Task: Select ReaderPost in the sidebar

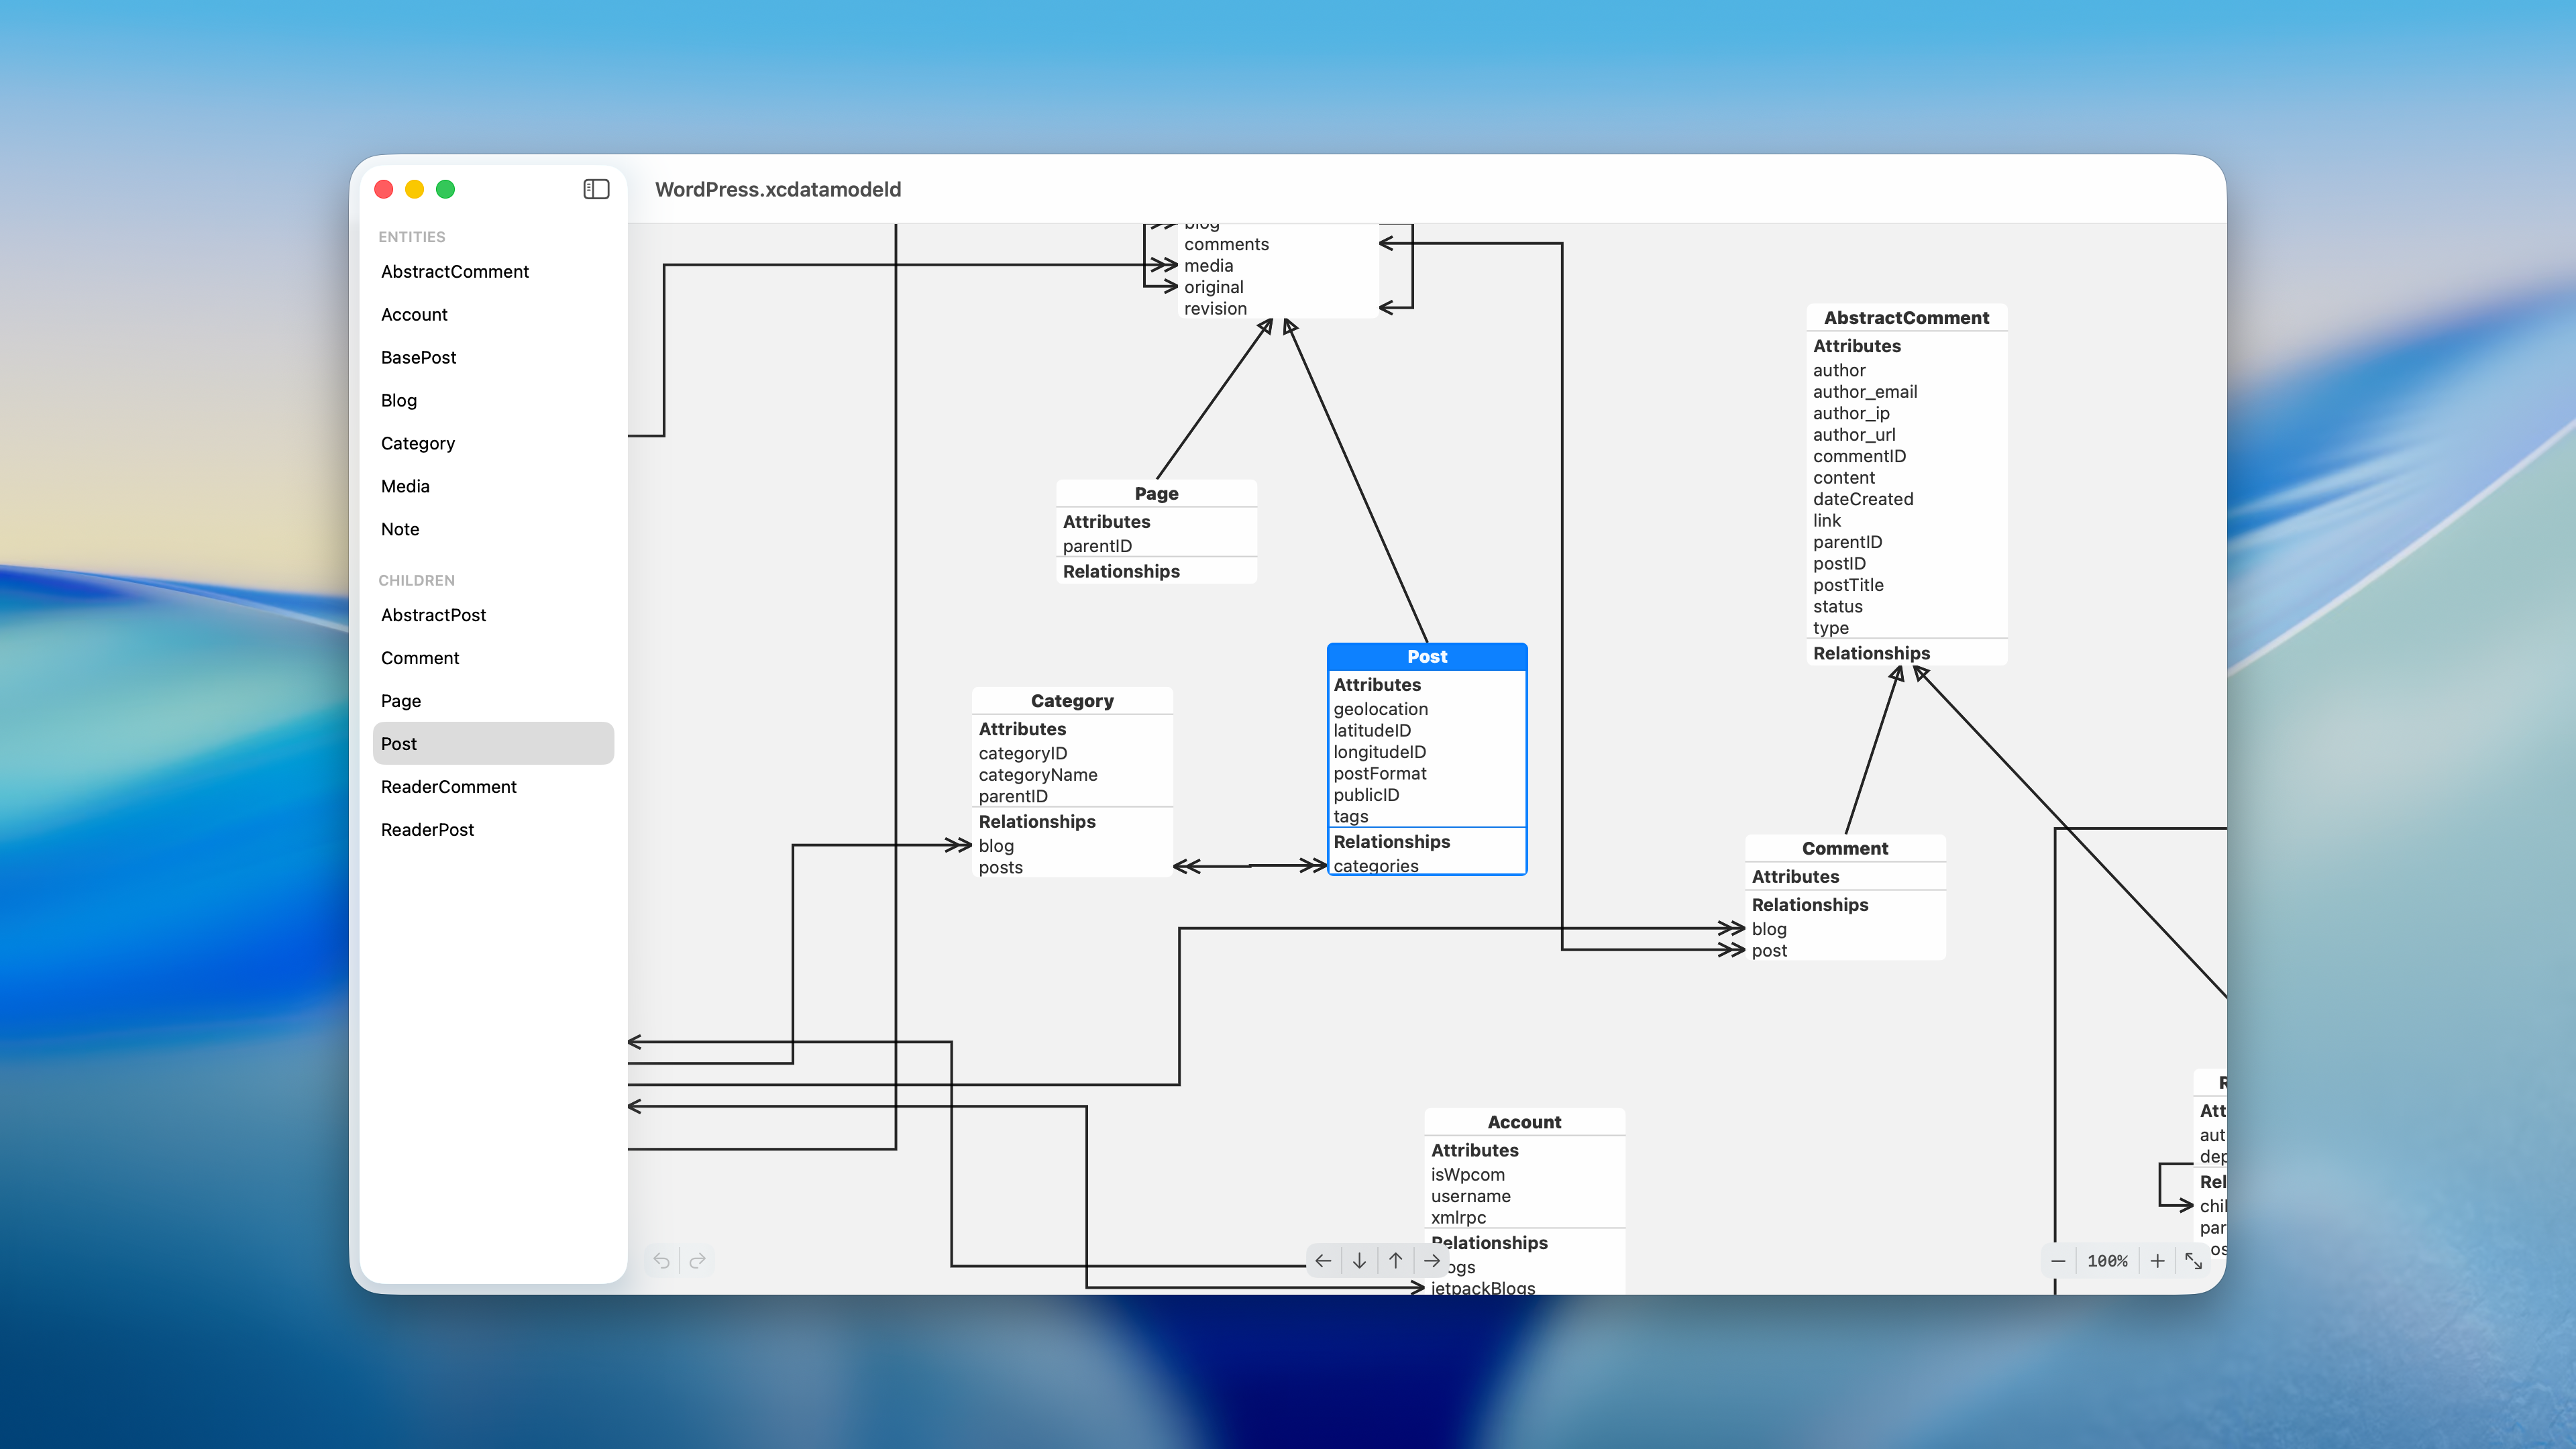Action: click(493, 830)
